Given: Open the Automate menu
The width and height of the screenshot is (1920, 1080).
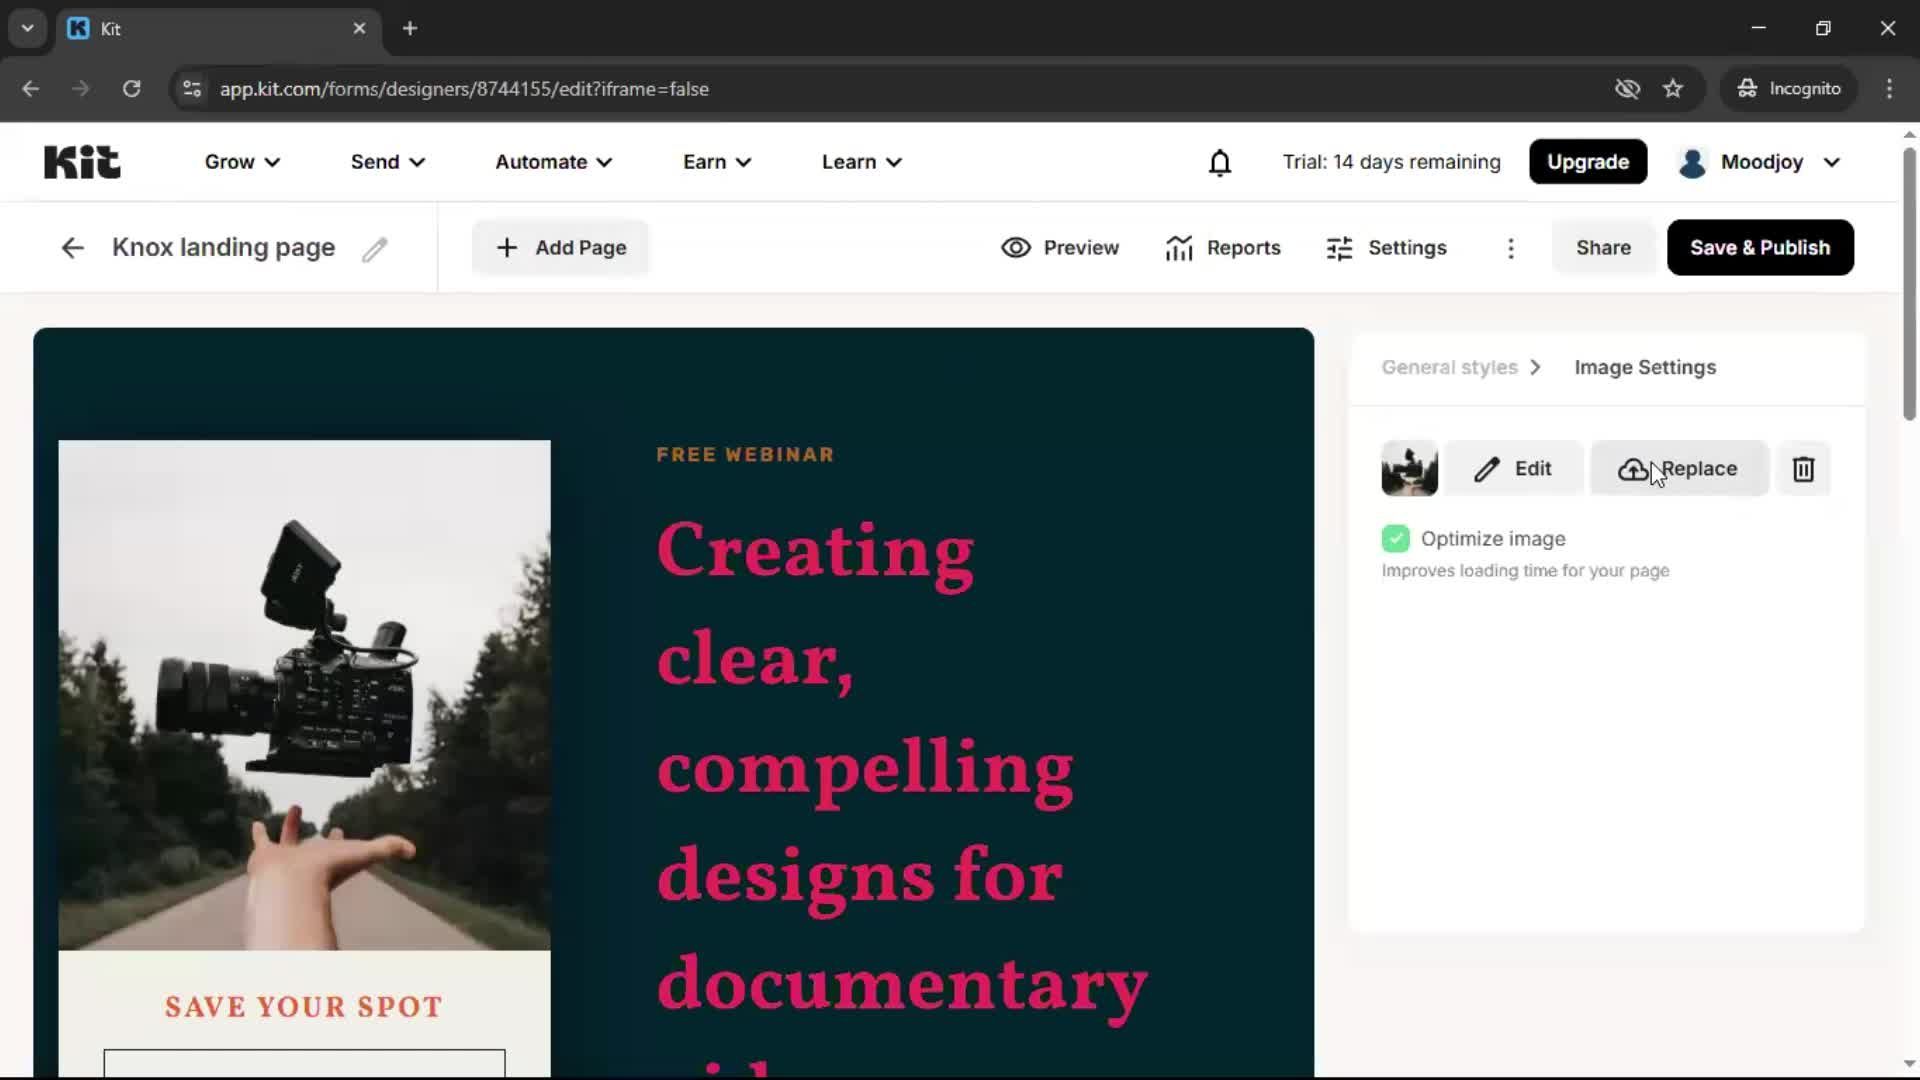Looking at the screenshot, I should tap(552, 161).
